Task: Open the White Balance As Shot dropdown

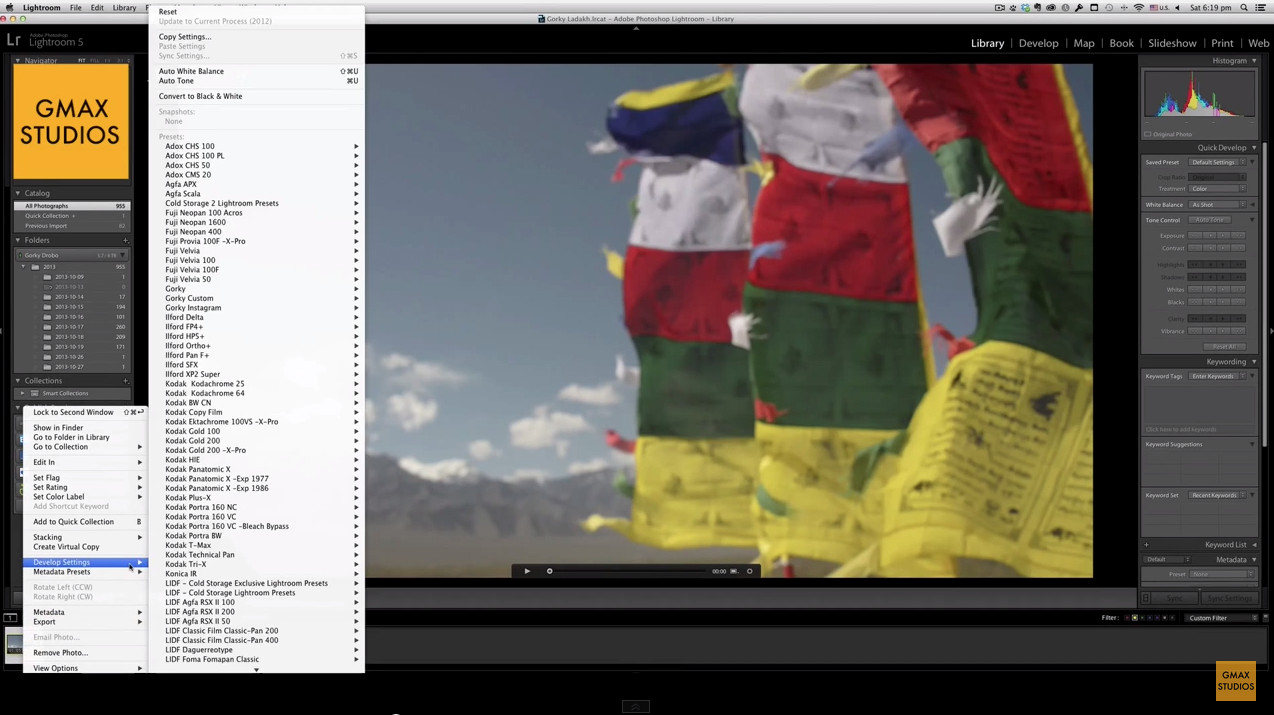Action: [x=1218, y=205]
